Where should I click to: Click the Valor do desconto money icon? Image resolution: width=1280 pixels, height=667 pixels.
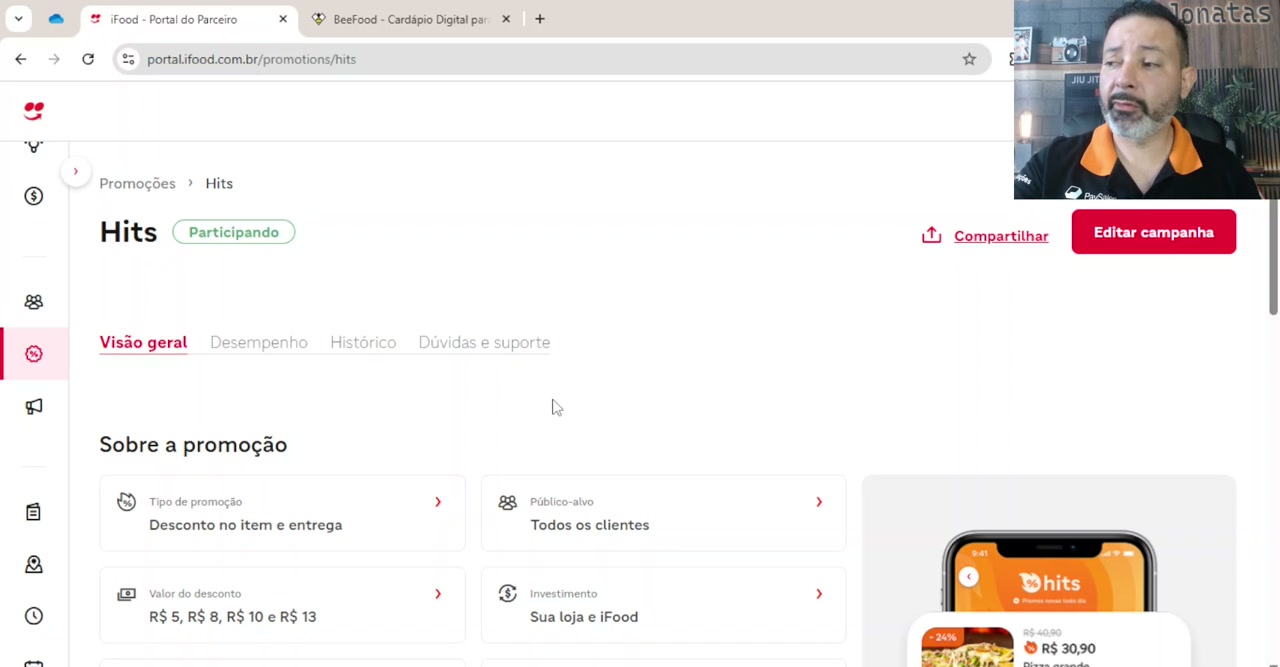[x=126, y=594]
